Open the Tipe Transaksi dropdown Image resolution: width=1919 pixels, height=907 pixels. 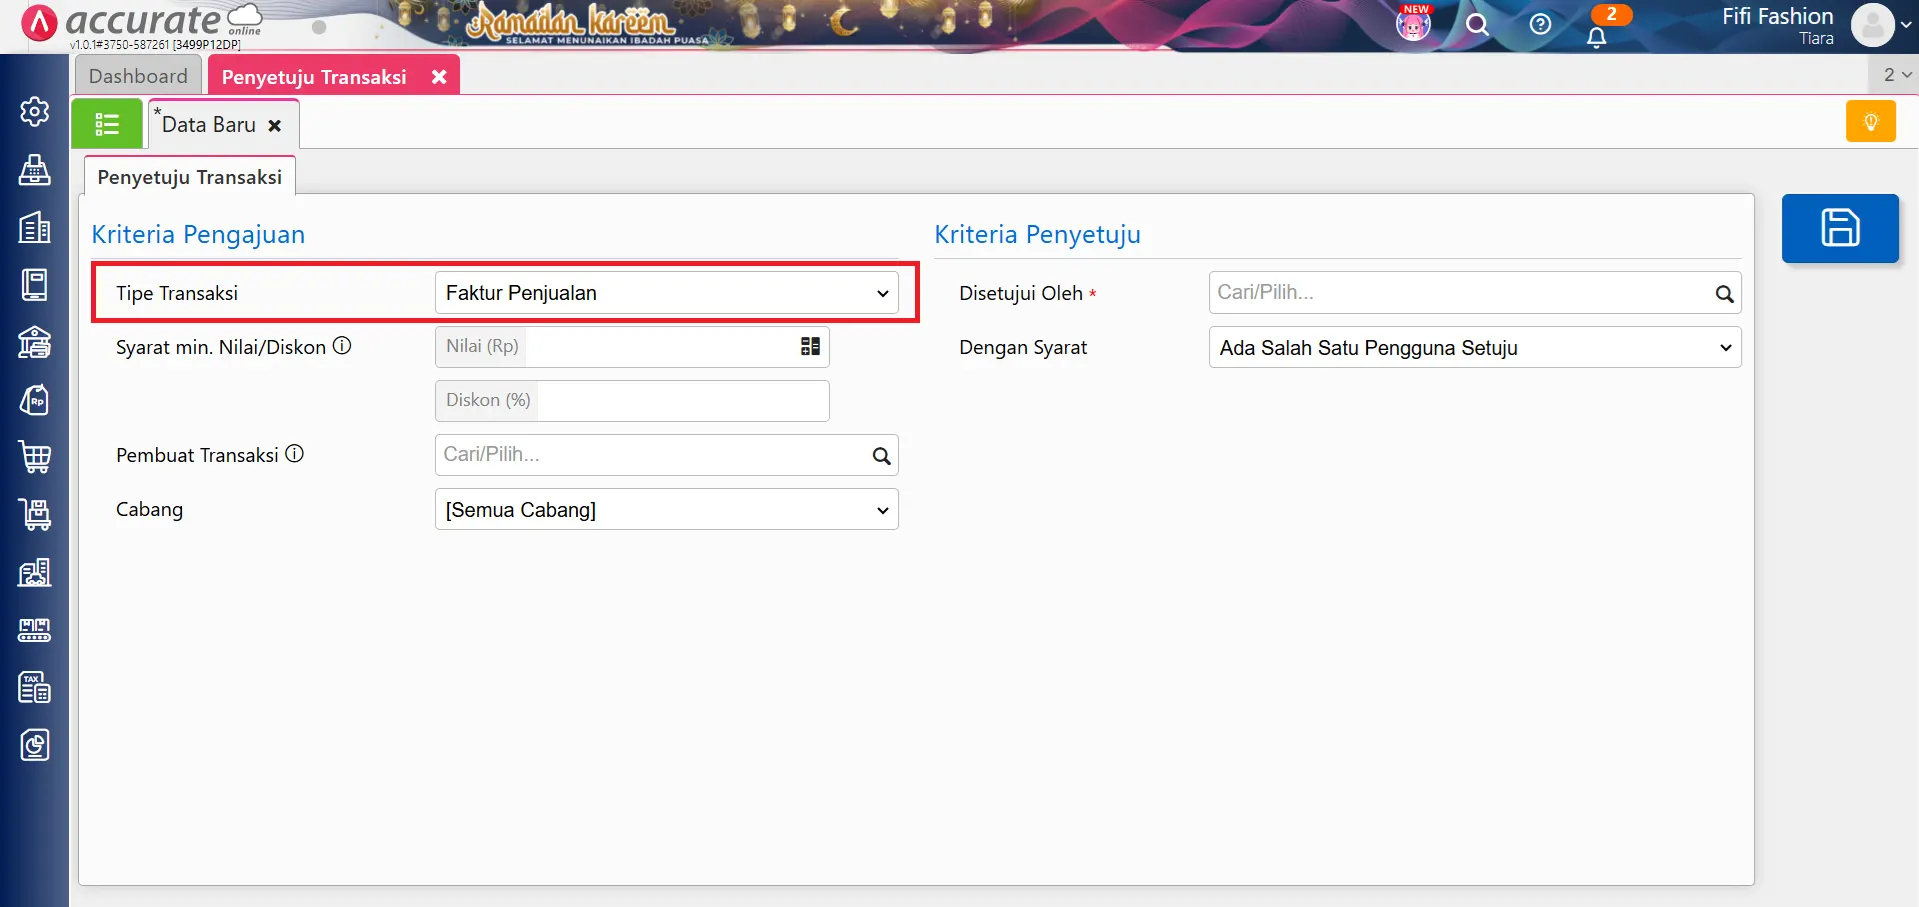pyautogui.click(x=666, y=293)
